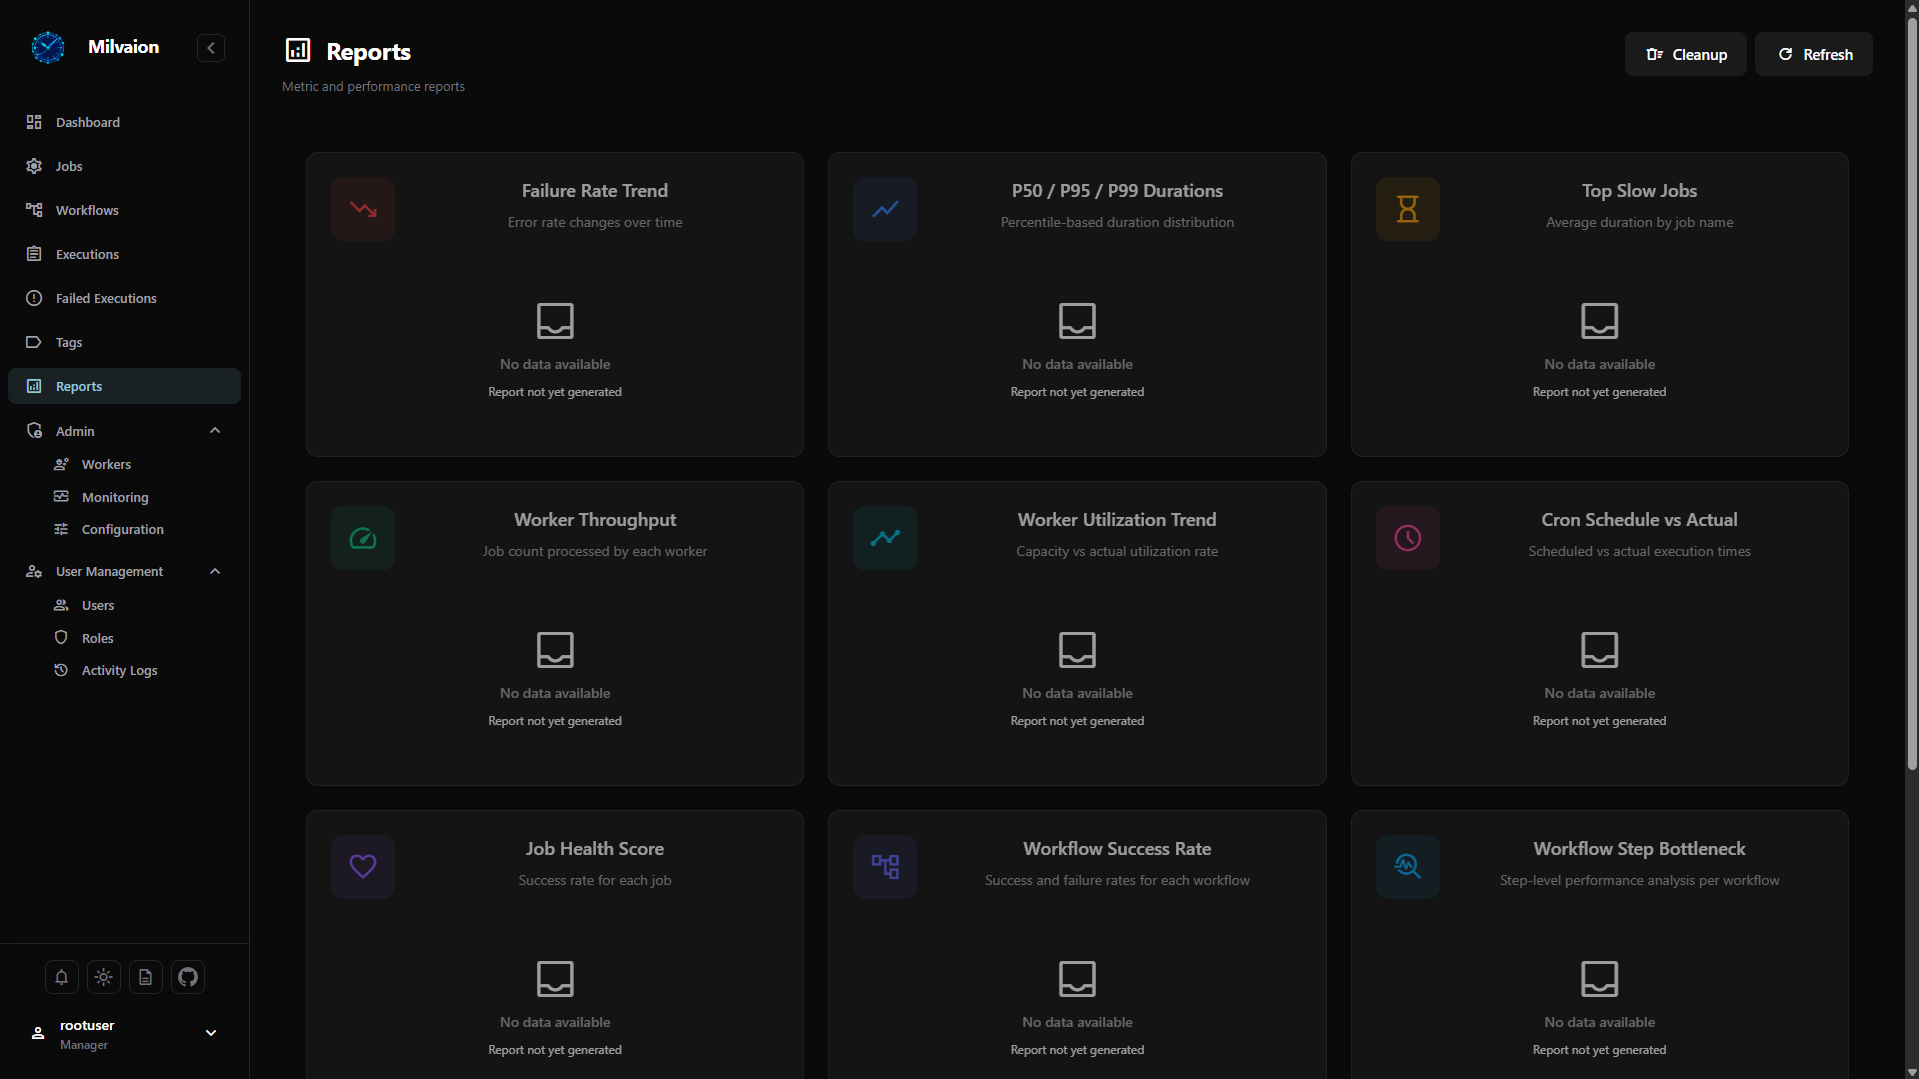Select Tags in the sidebar
This screenshot has height=1079, width=1919.
(x=124, y=342)
